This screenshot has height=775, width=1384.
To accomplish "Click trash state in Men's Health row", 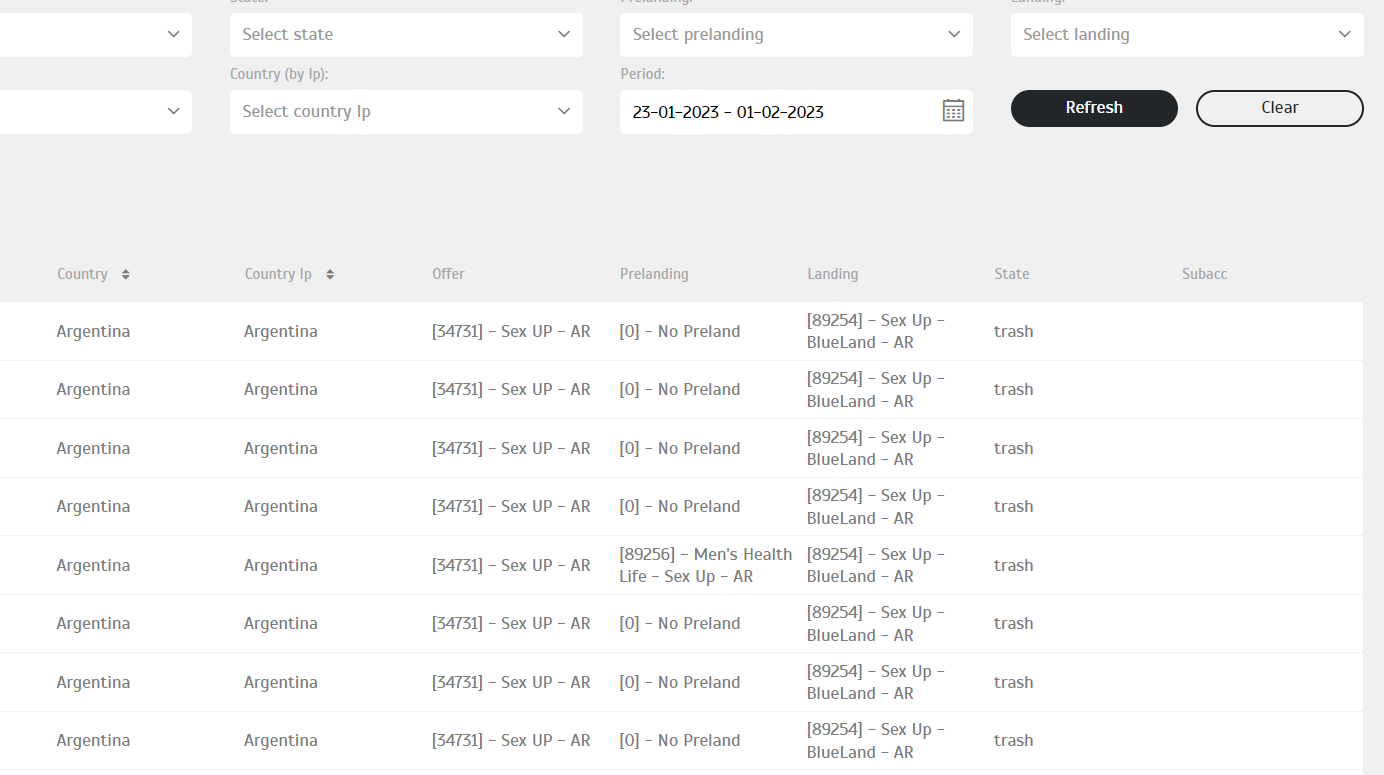I will [1013, 565].
